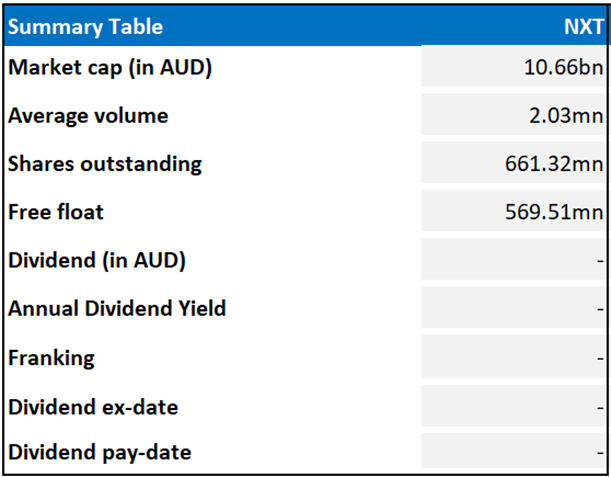This screenshot has width=611, height=477.
Task: Click the Average volume row label
Action: [x=88, y=116]
